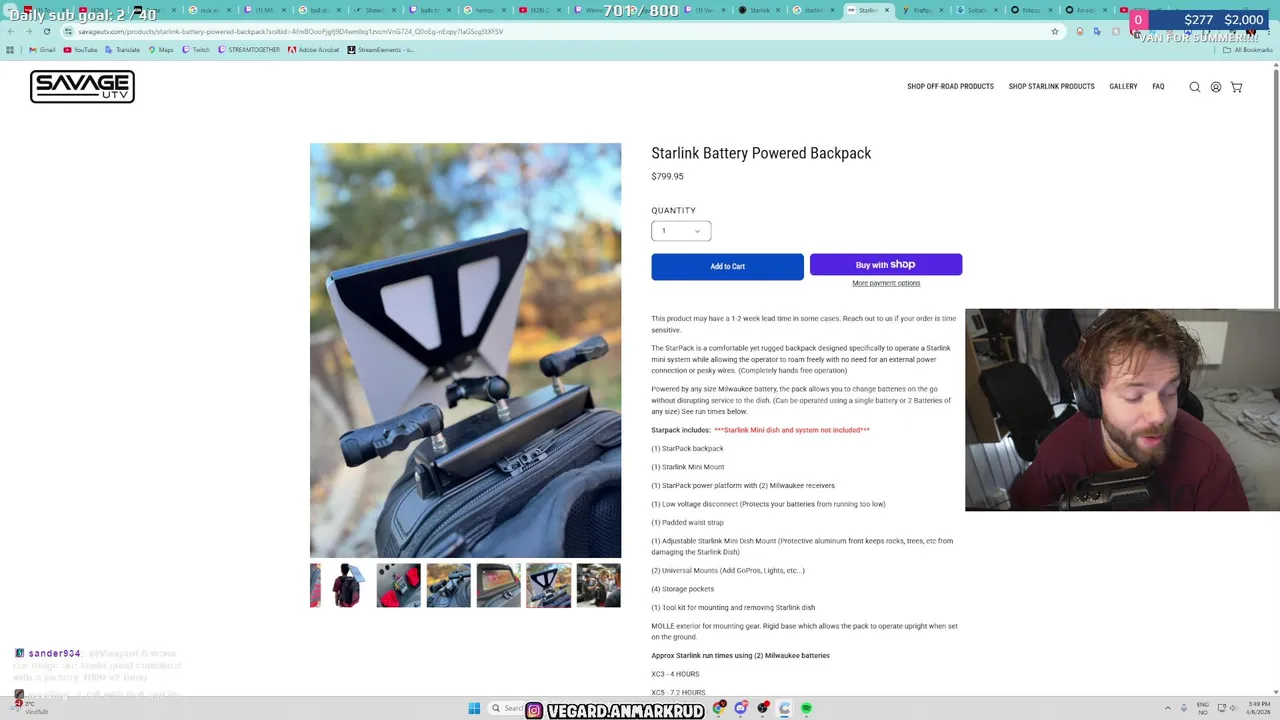Open the STREAMTOGETHER bookmark

coord(249,49)
